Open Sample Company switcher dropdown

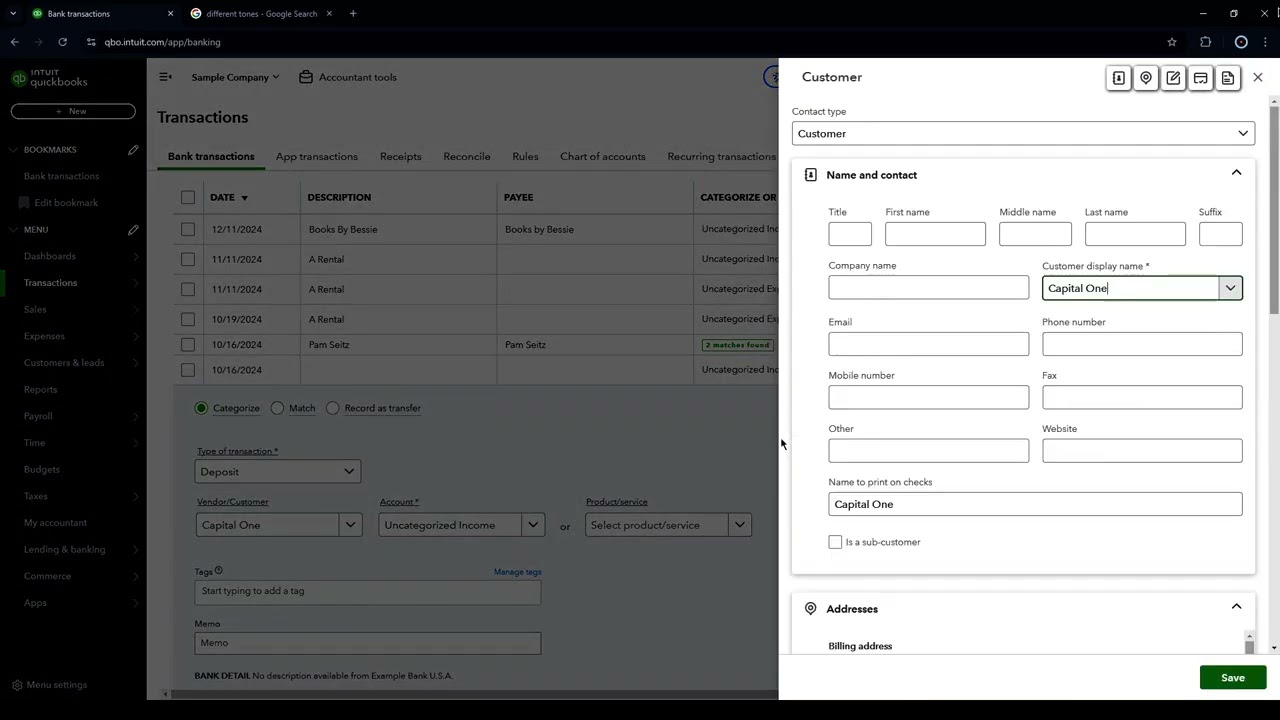pyautogui.click(x=235, y=77)
